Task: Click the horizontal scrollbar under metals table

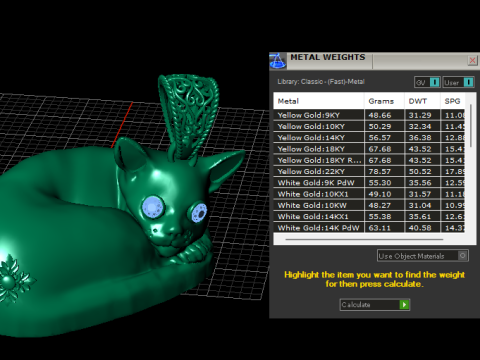Action: 364,239
